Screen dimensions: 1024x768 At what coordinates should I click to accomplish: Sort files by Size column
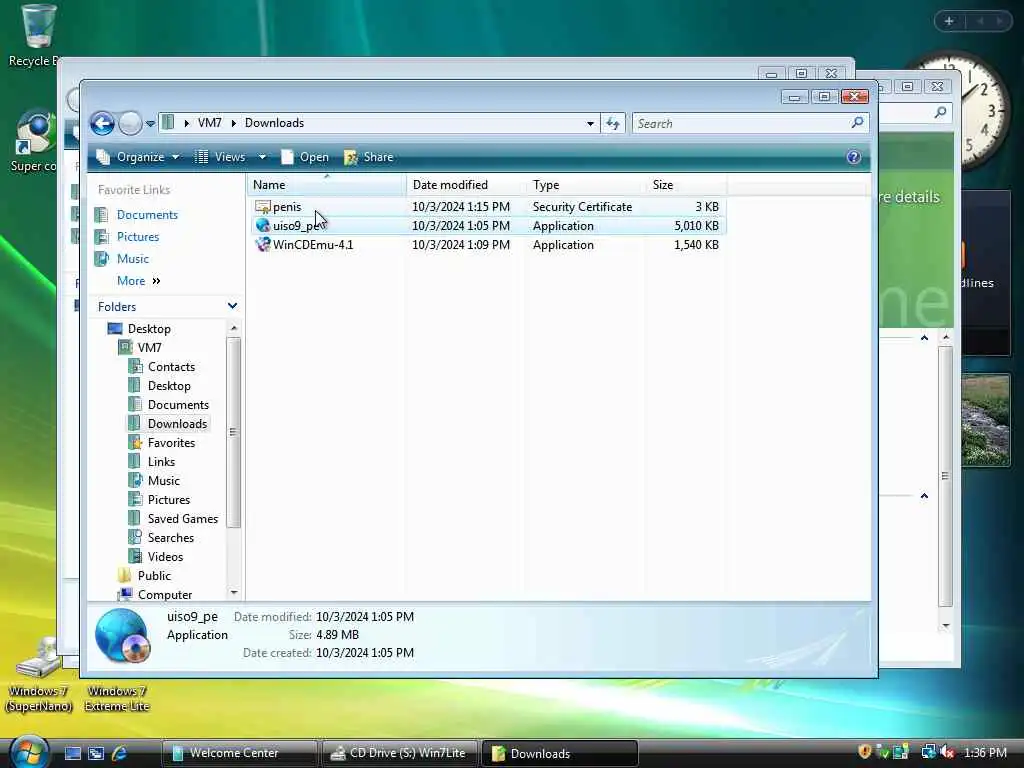686,185
